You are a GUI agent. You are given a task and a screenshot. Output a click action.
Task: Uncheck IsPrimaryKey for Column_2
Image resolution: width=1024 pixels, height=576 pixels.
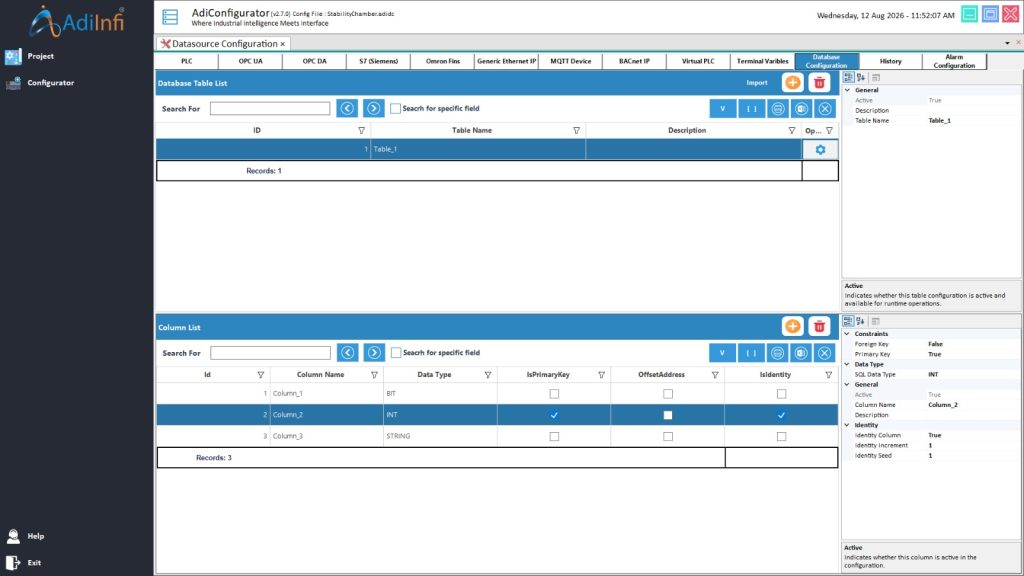pos(554,415)
